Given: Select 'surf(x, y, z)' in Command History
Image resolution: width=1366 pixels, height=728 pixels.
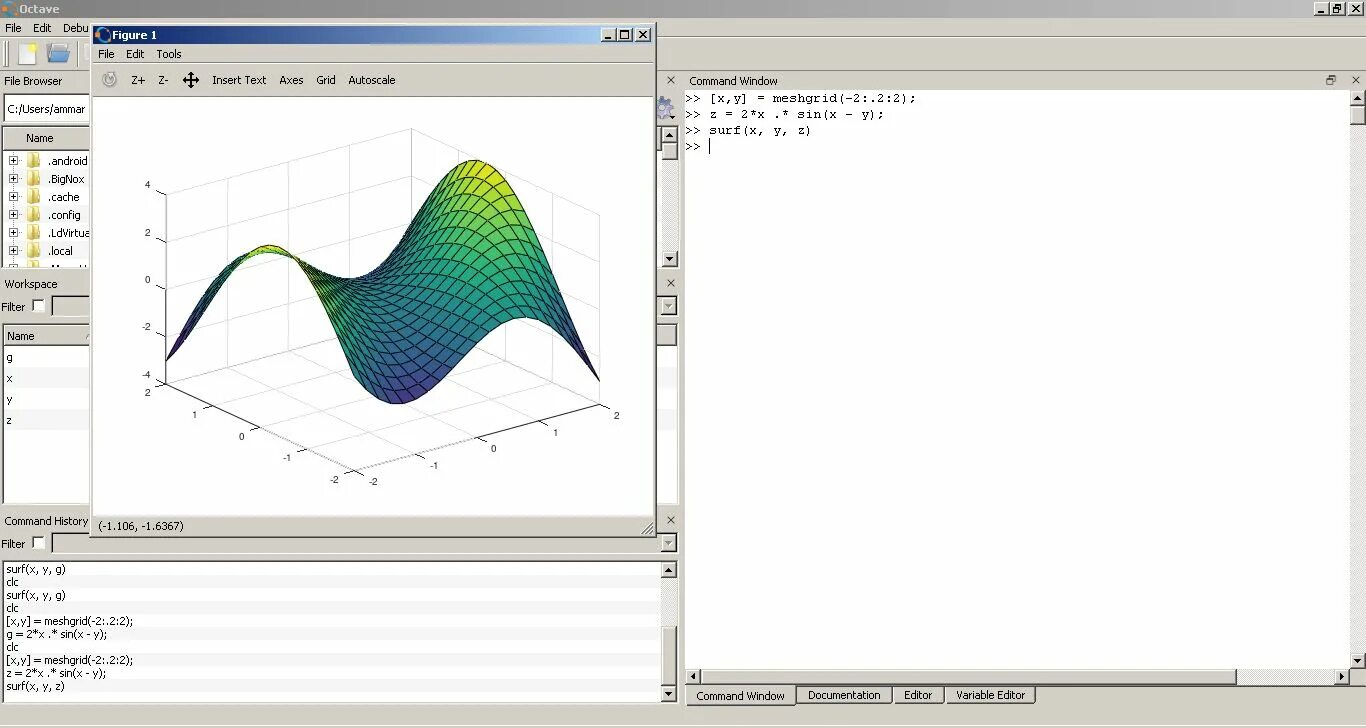Looking at the screenshot, I should point(35,686).
